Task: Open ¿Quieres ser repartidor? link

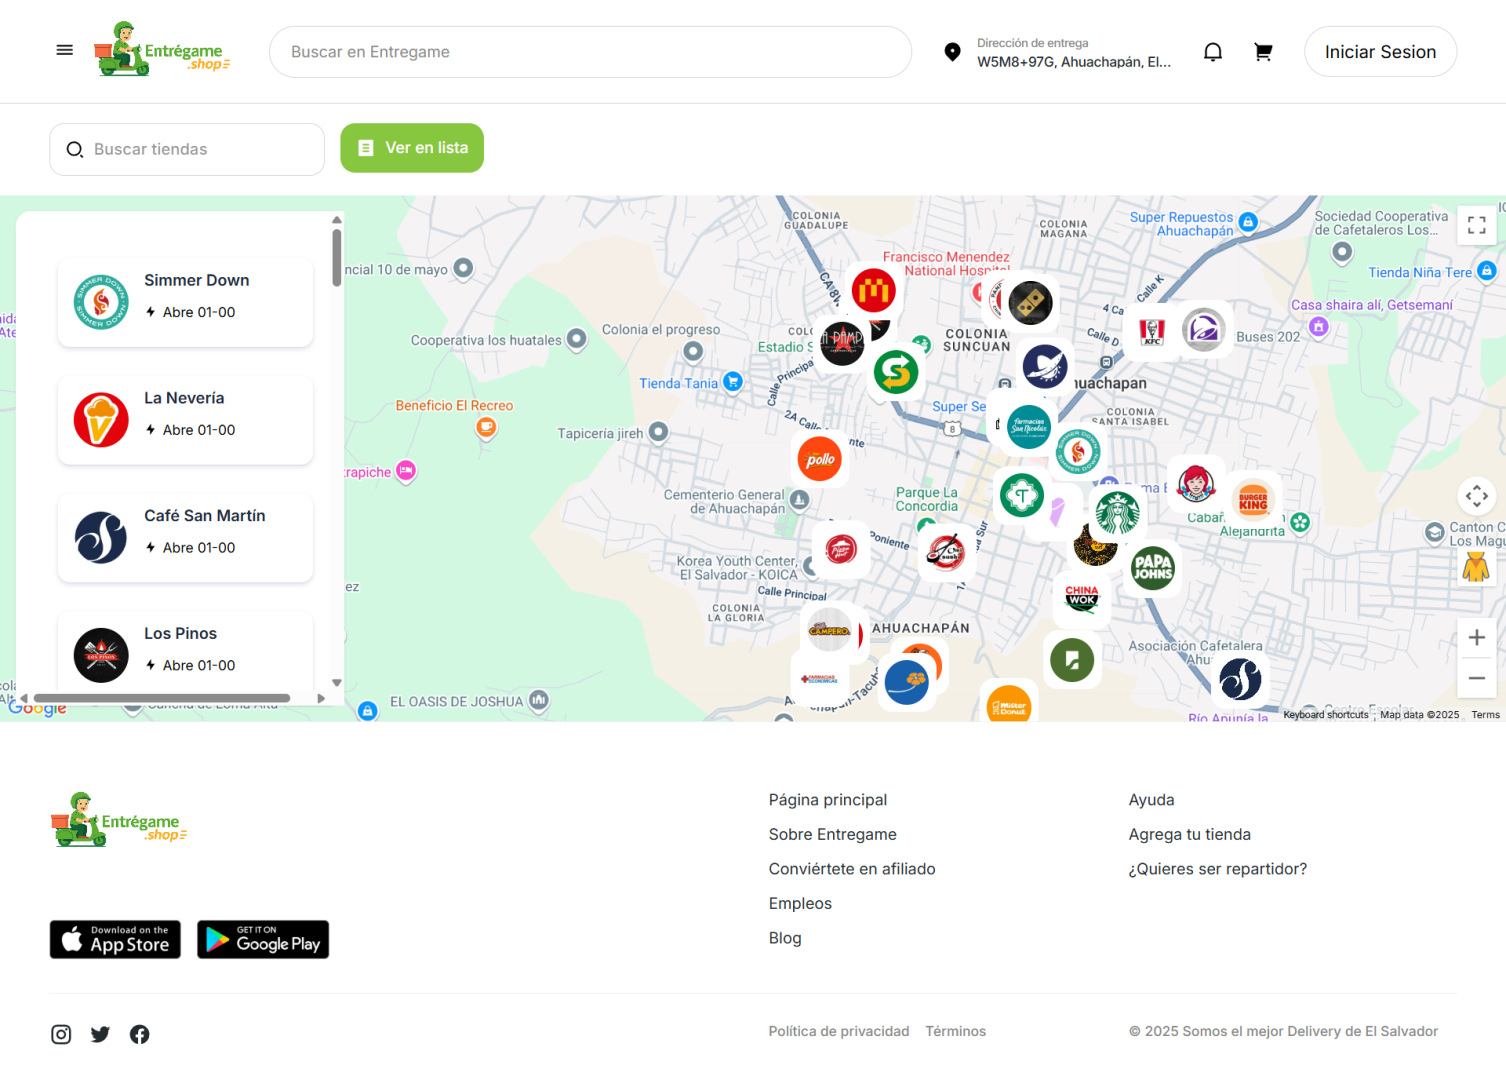Action: tap(1218, 869)
